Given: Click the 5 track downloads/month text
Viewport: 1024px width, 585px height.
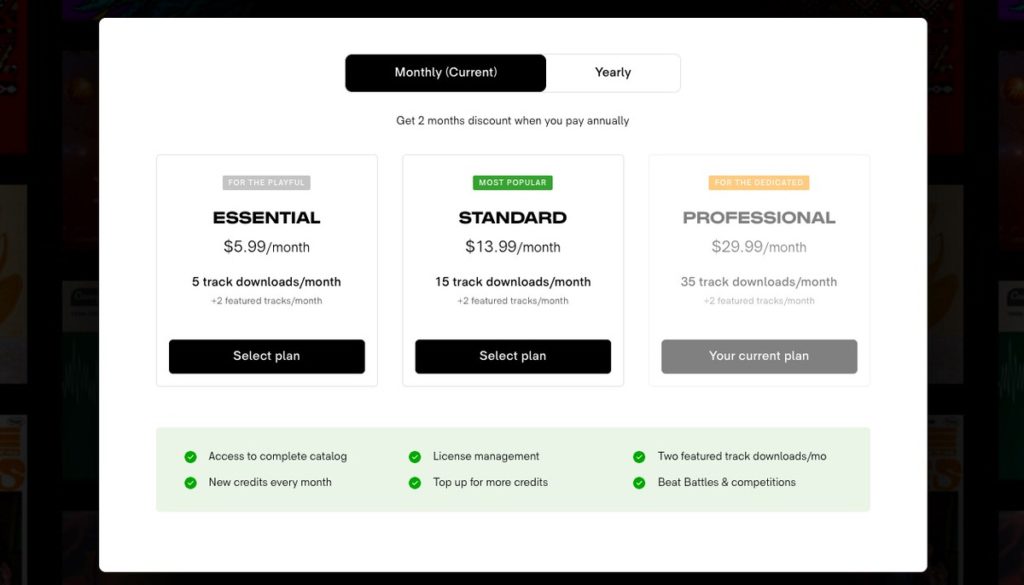Looking at the screenshot, I should [x=266, y=281].
